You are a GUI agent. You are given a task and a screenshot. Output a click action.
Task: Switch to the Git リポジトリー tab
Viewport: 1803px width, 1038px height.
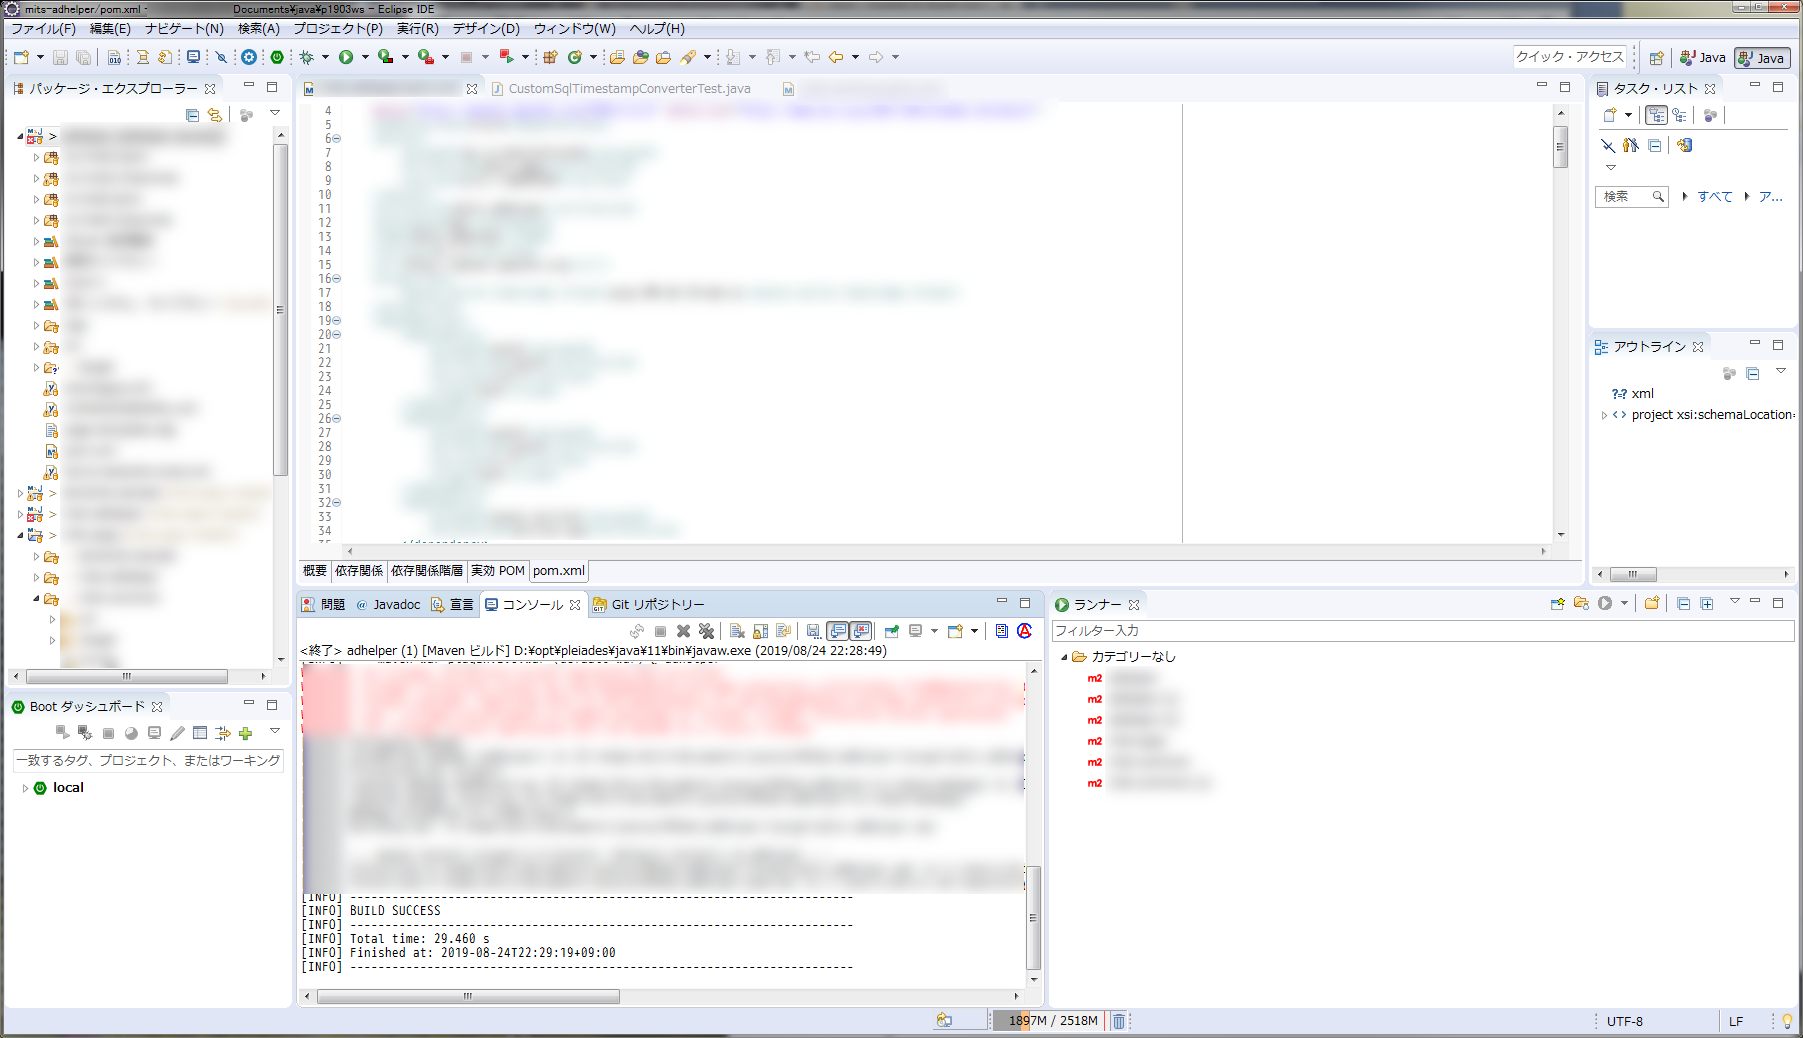(649, 604)
